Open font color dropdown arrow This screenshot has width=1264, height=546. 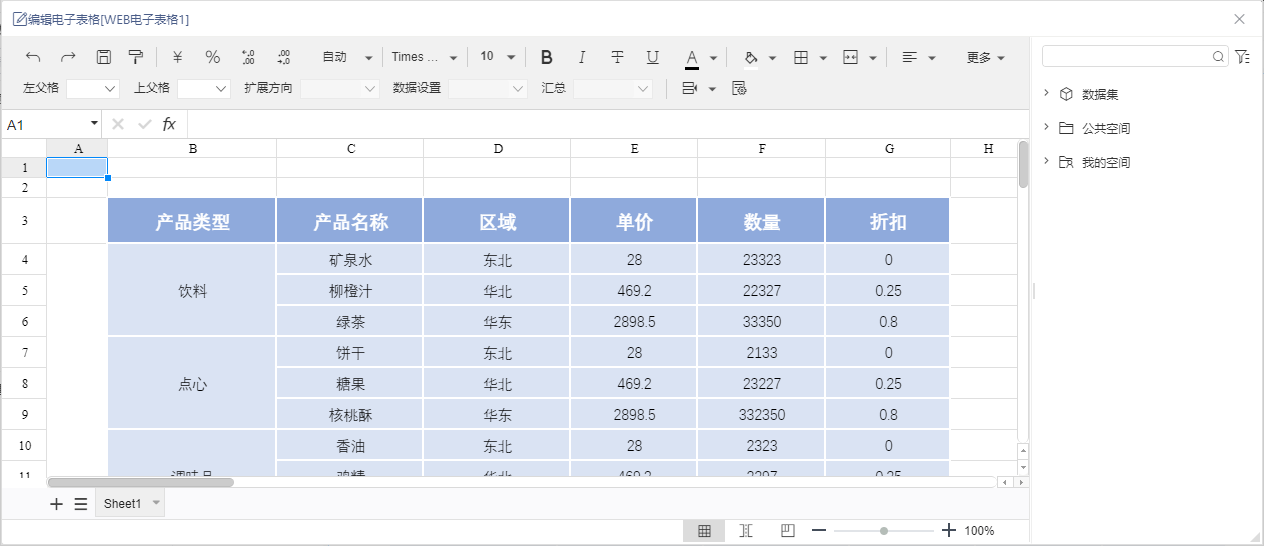pos(713,58)
